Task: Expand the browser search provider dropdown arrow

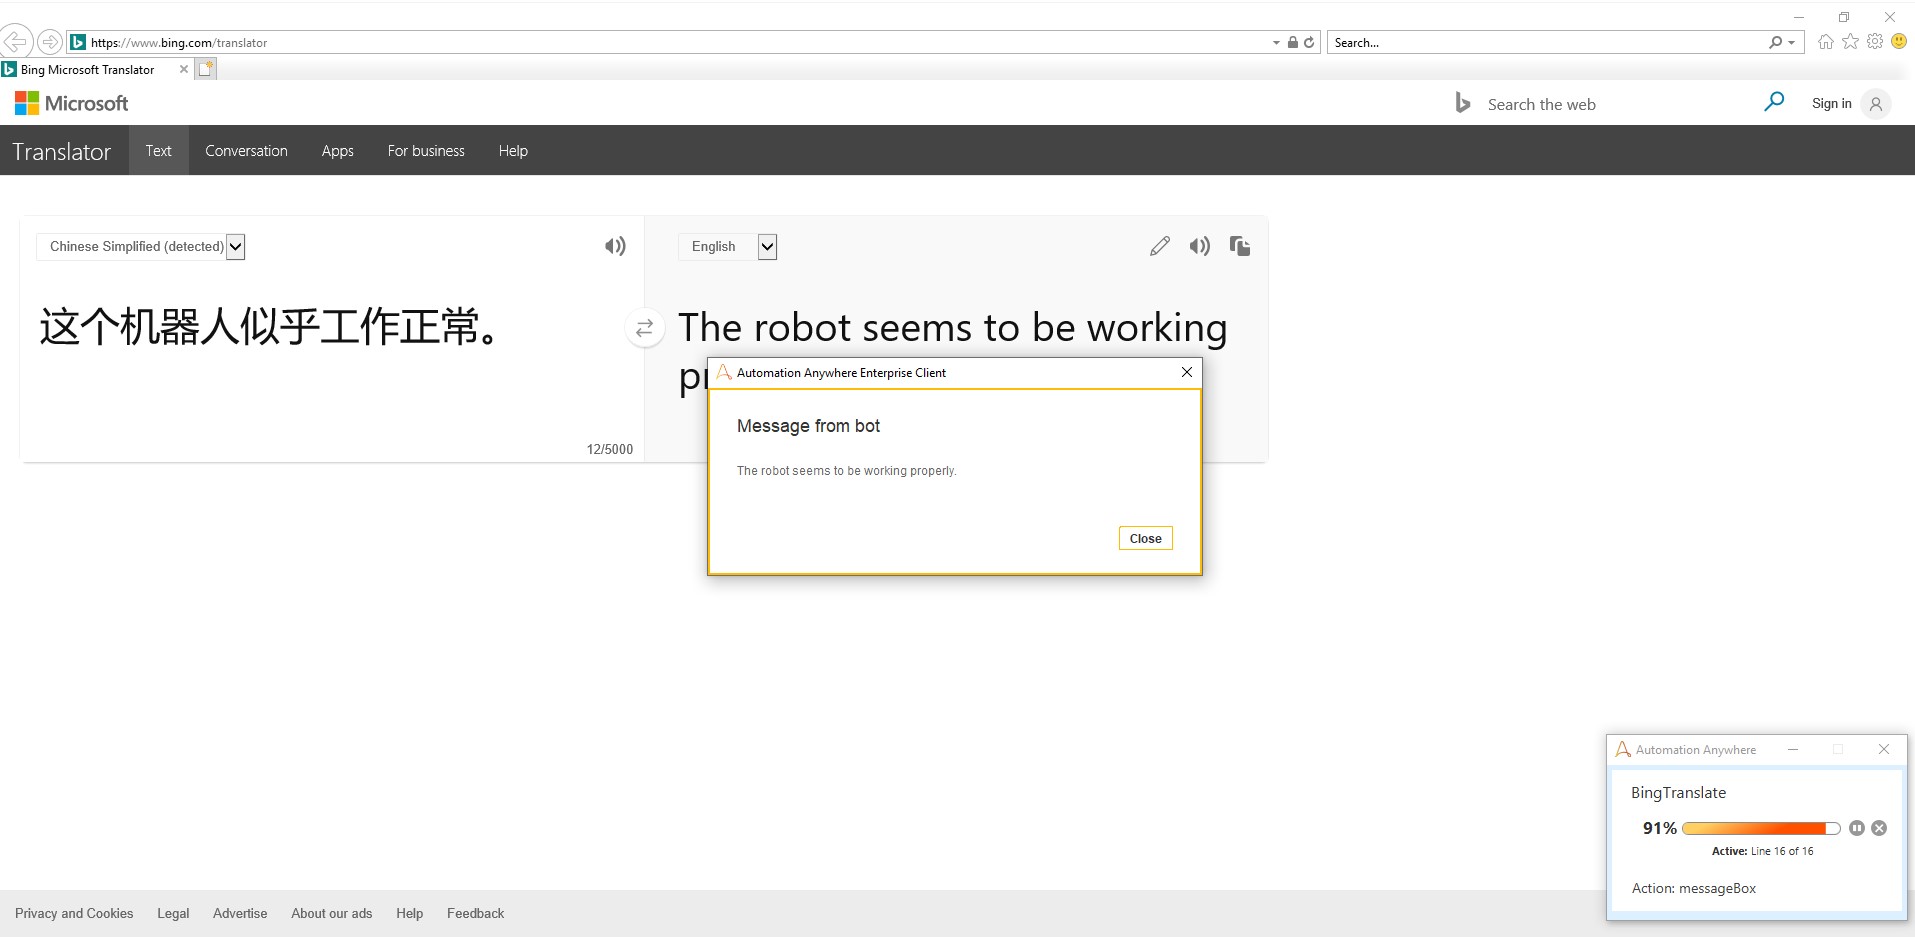Action: [1791, 43]
